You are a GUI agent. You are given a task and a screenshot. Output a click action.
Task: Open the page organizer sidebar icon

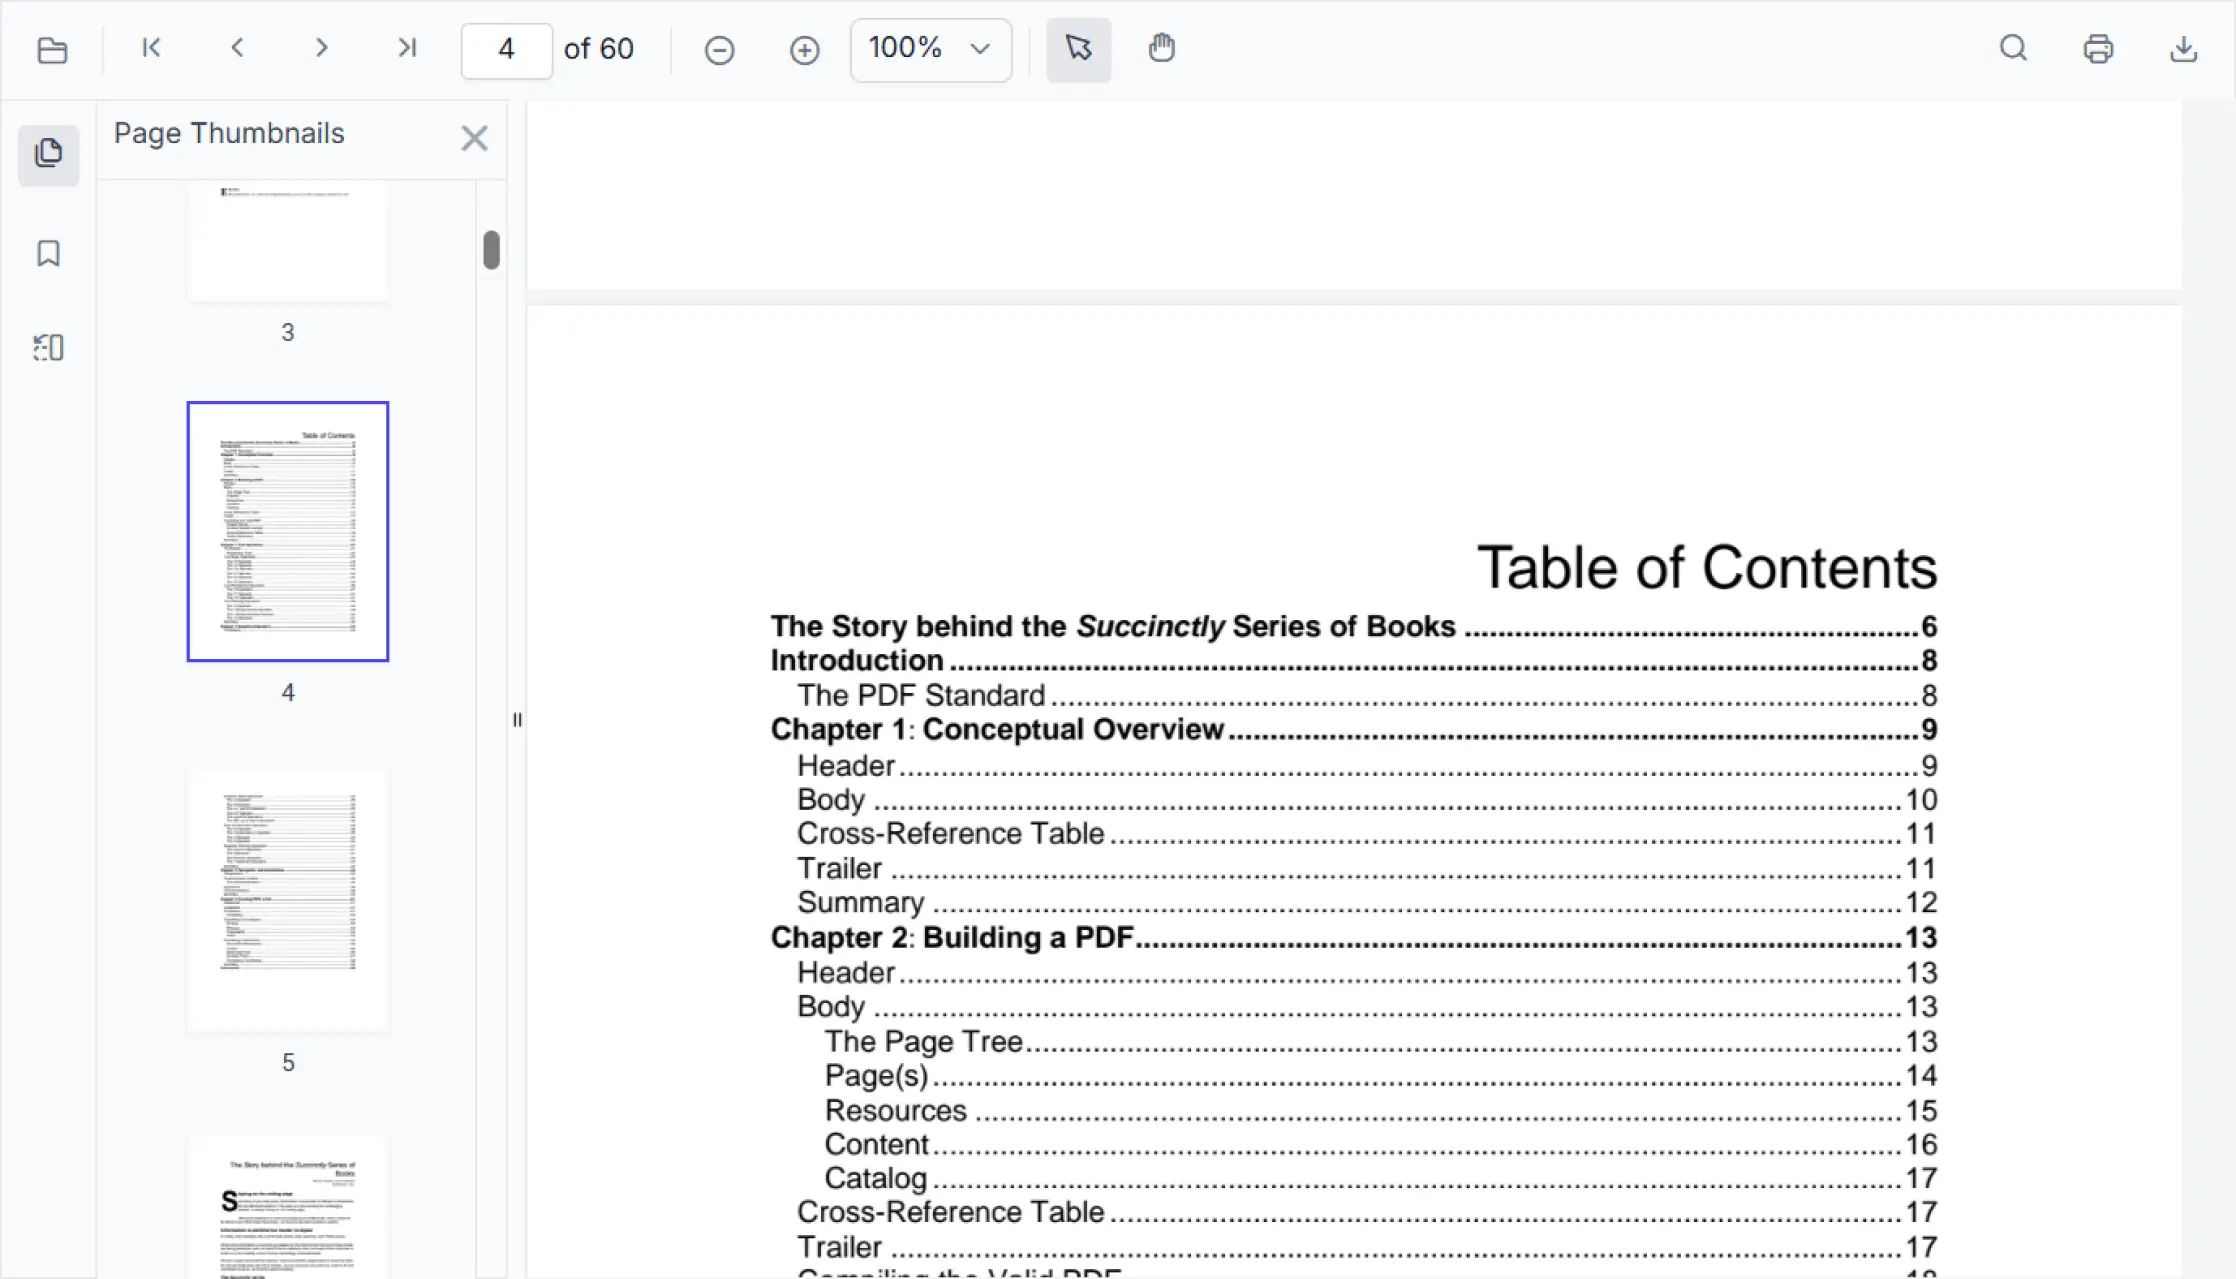[x=48, y=347]
